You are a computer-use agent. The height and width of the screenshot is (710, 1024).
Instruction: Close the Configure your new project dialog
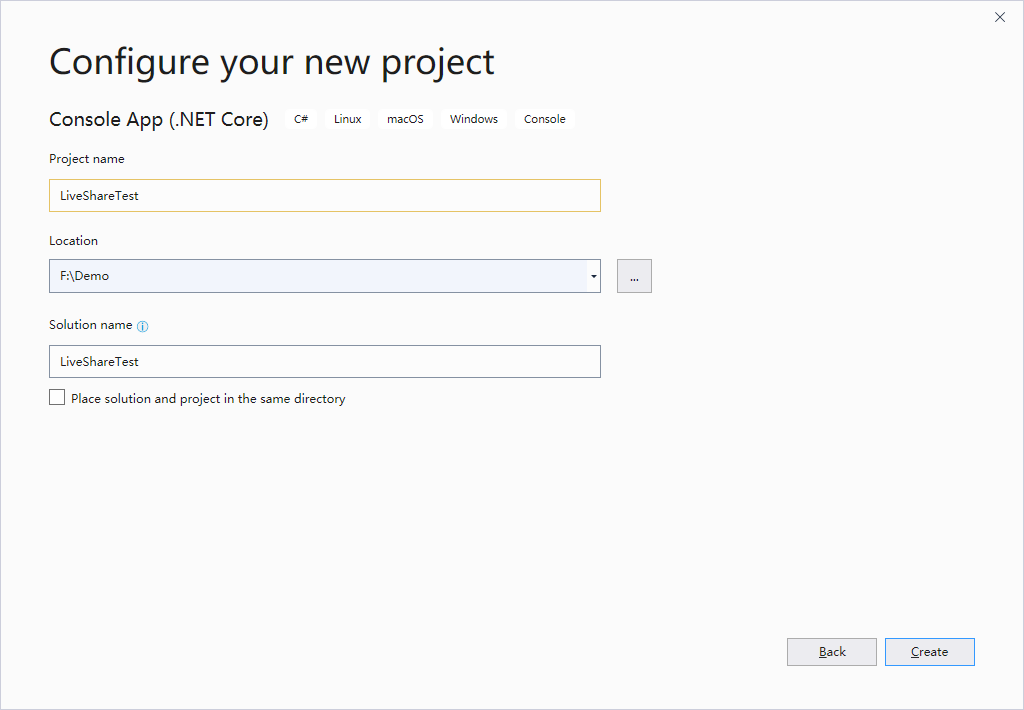(1000, 17)
